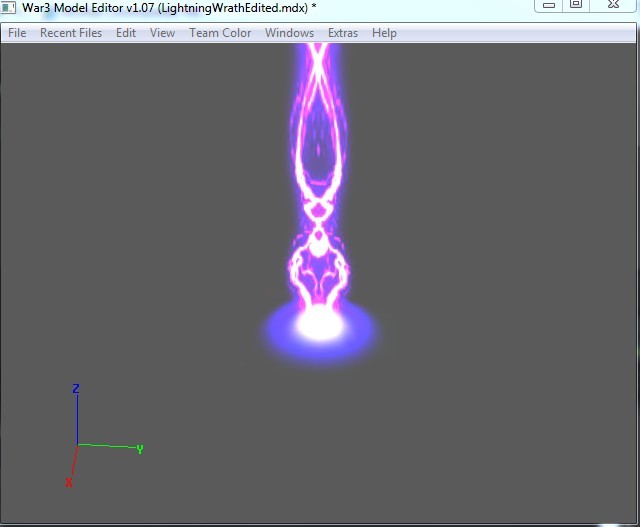Open the Team Color menu
The height and width of the screenshot is (527, 640).
click(220, 33)
